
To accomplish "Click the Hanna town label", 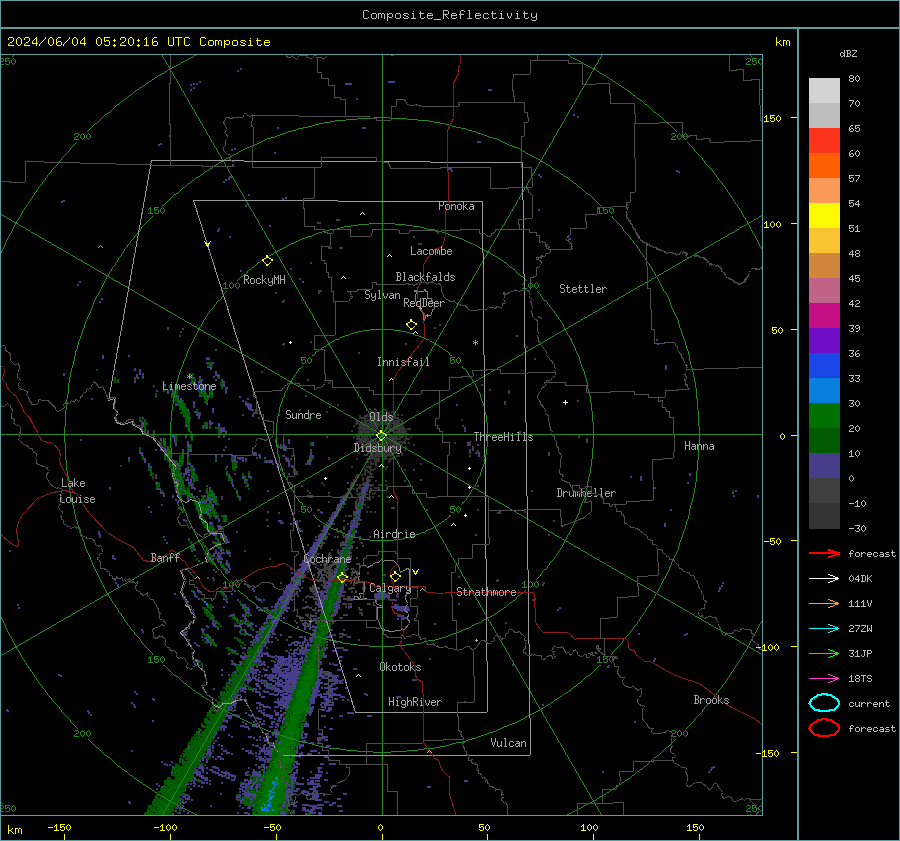I will [699, 446].
